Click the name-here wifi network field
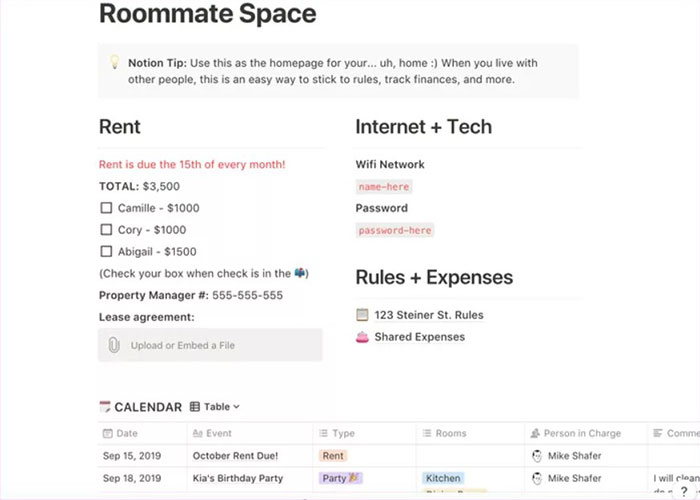 (384, 186)
